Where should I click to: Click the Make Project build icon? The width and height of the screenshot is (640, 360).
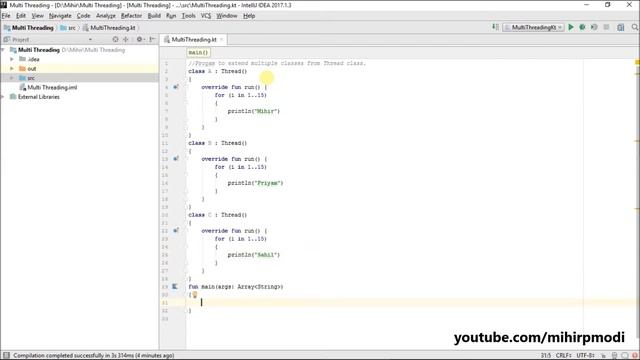coord(495,27)
